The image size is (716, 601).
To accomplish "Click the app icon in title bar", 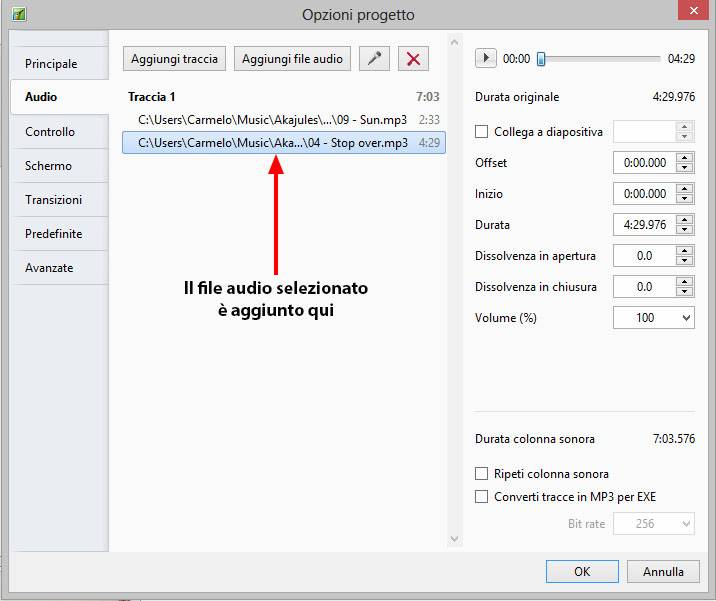I will pos(18,15).
